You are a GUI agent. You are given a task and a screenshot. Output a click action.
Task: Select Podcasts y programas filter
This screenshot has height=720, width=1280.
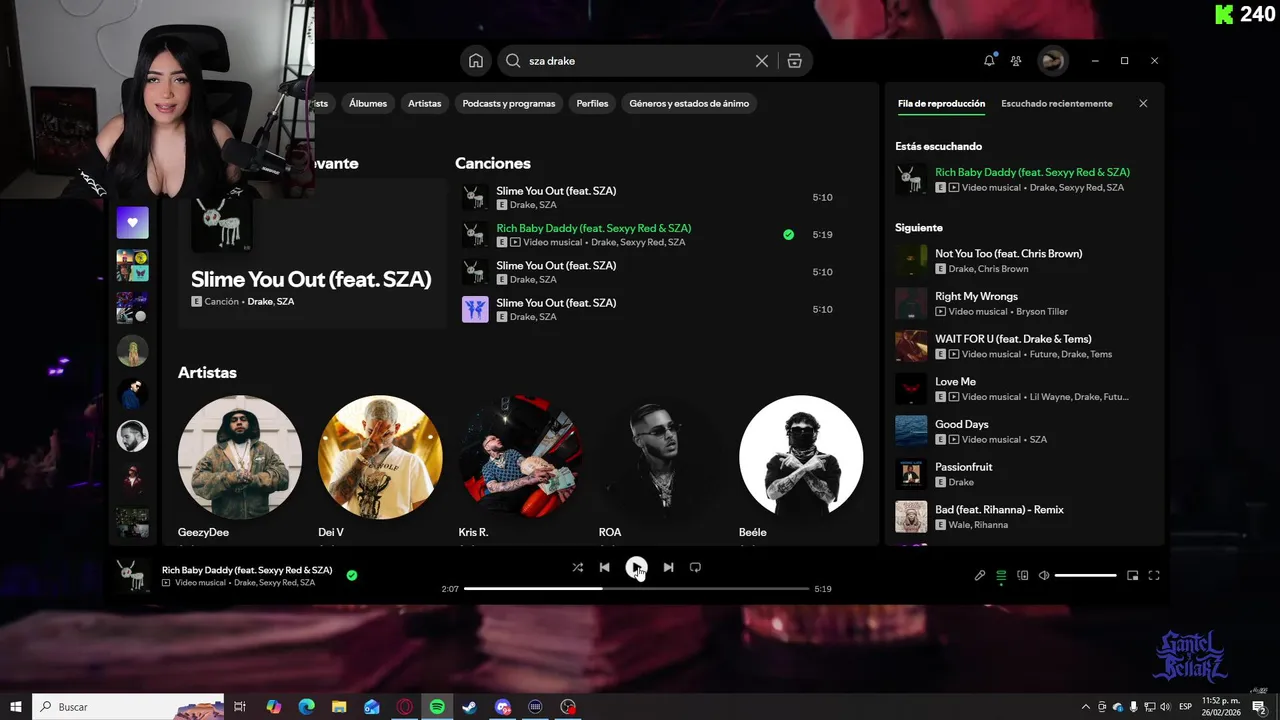(509, 103)
